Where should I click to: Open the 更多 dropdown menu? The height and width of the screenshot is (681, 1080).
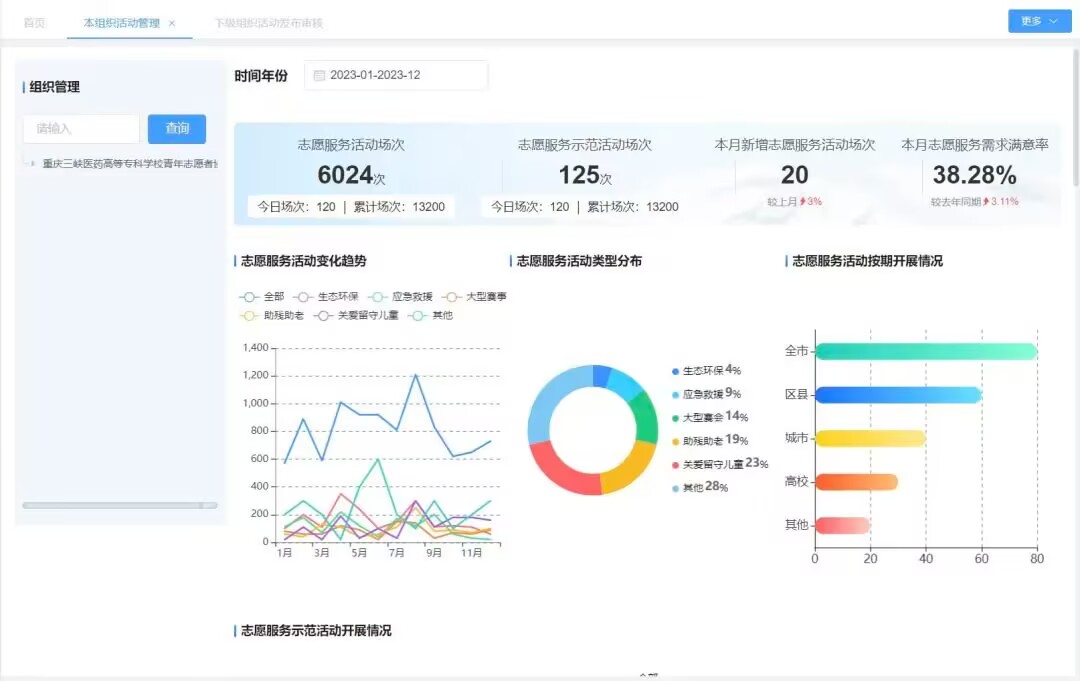[1039, 21]
